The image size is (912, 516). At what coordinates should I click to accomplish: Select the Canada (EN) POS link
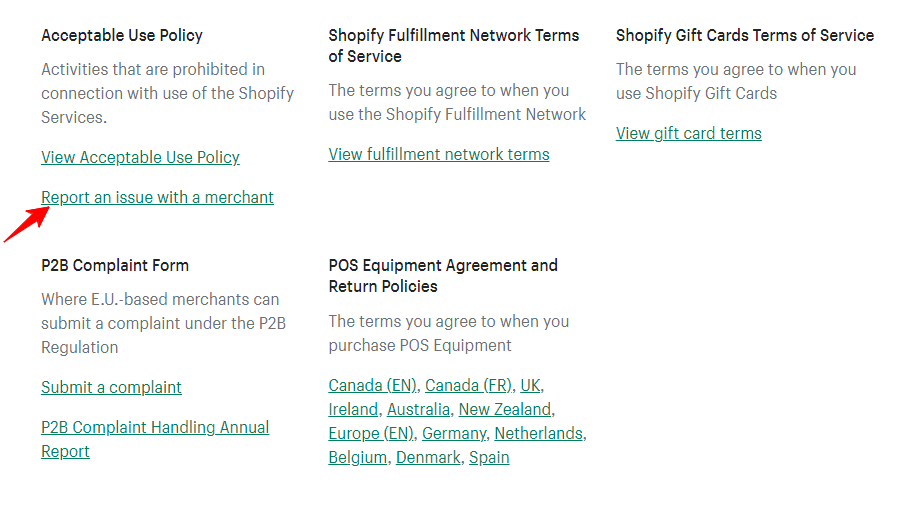coord(372,385)
